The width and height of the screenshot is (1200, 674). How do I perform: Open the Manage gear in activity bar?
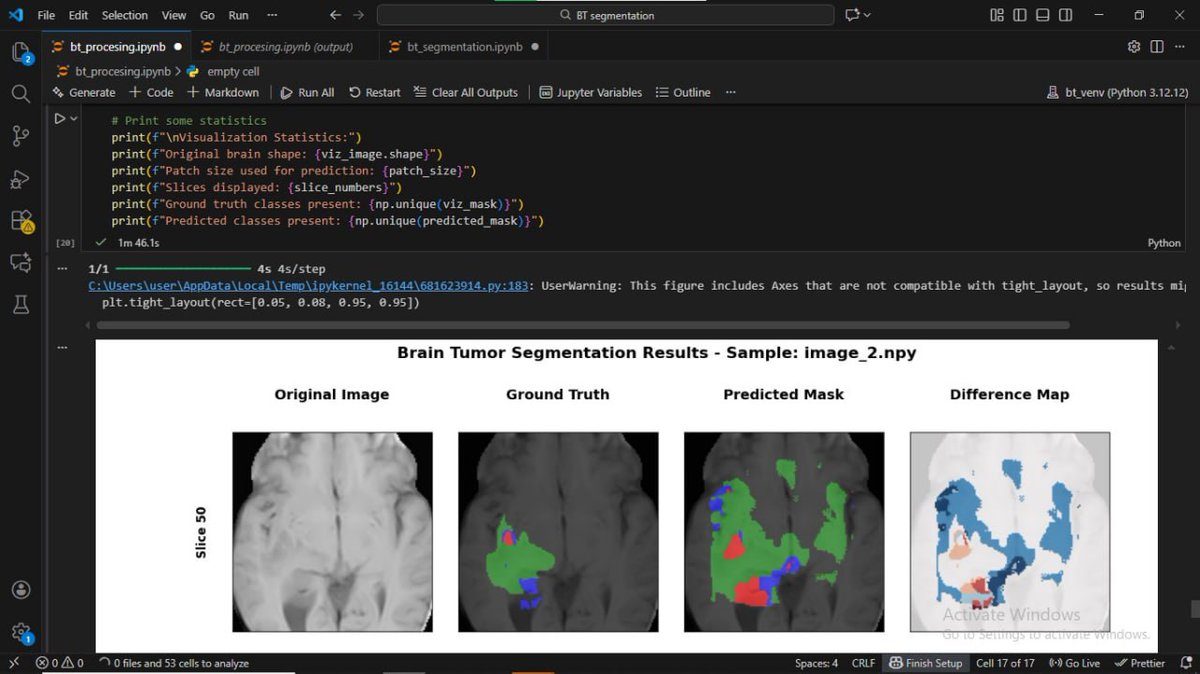point(20,632)
